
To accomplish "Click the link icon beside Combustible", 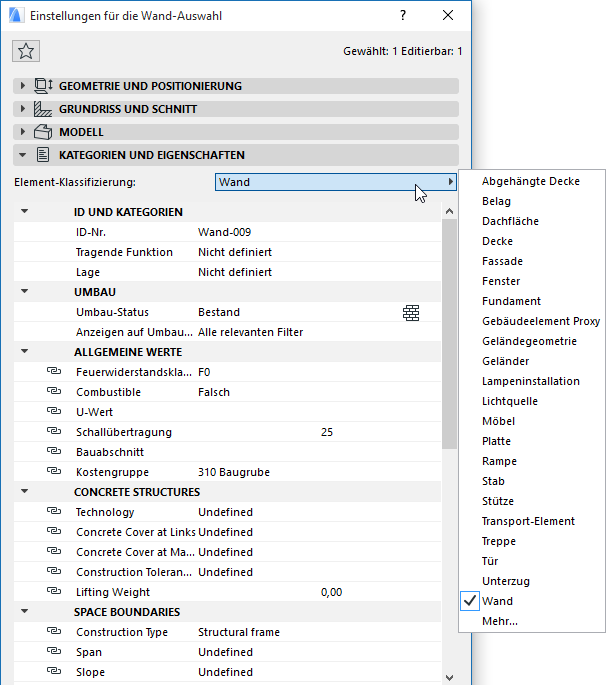I will tap(54, 392).
